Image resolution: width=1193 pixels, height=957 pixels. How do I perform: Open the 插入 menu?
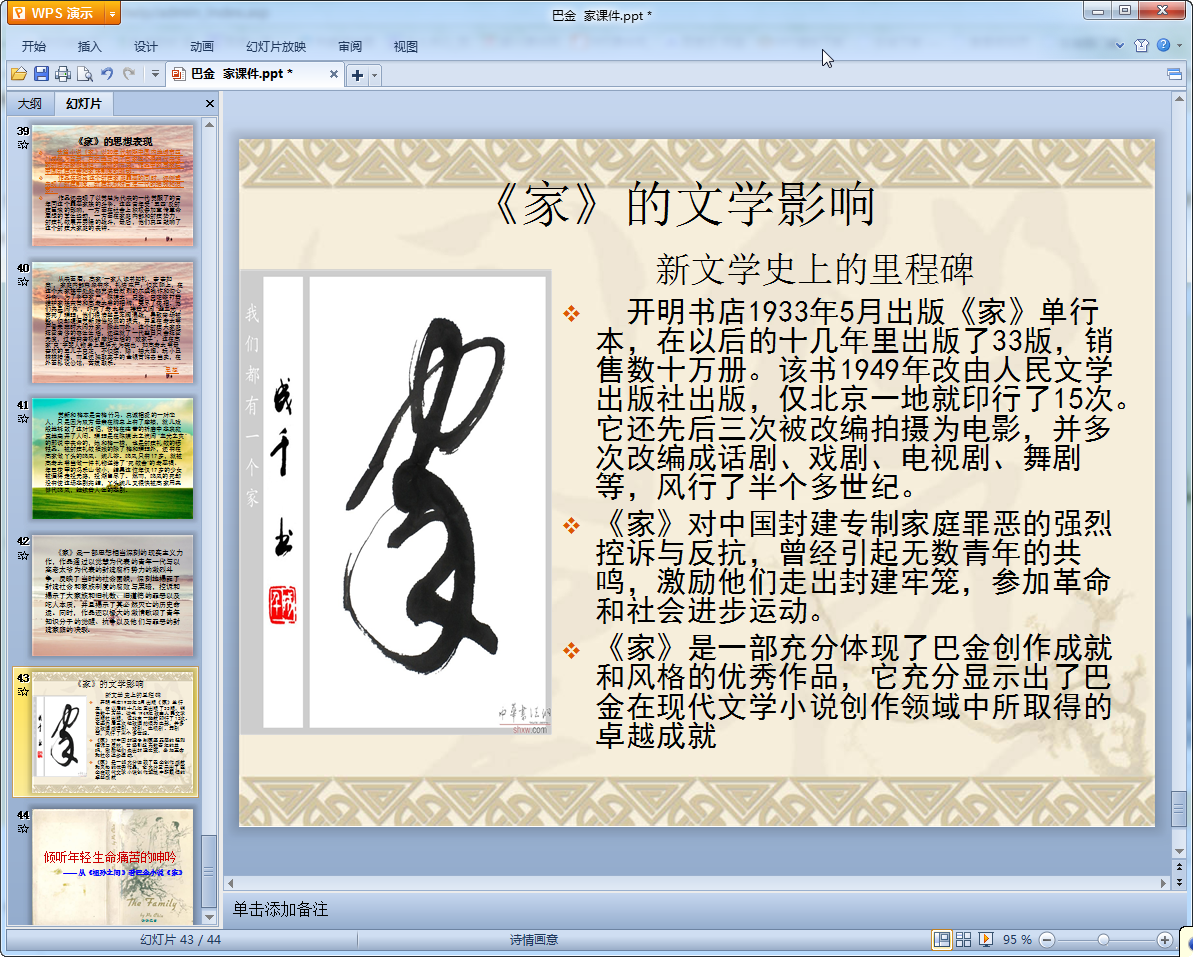(x=90, y=47)
